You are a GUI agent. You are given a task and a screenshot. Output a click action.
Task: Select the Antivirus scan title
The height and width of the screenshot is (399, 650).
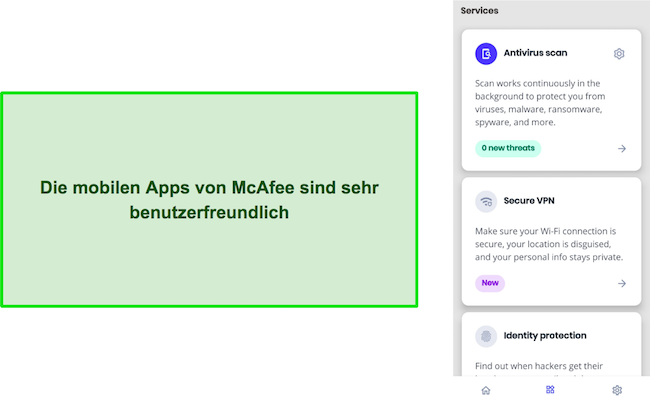(x=535, y=53)
